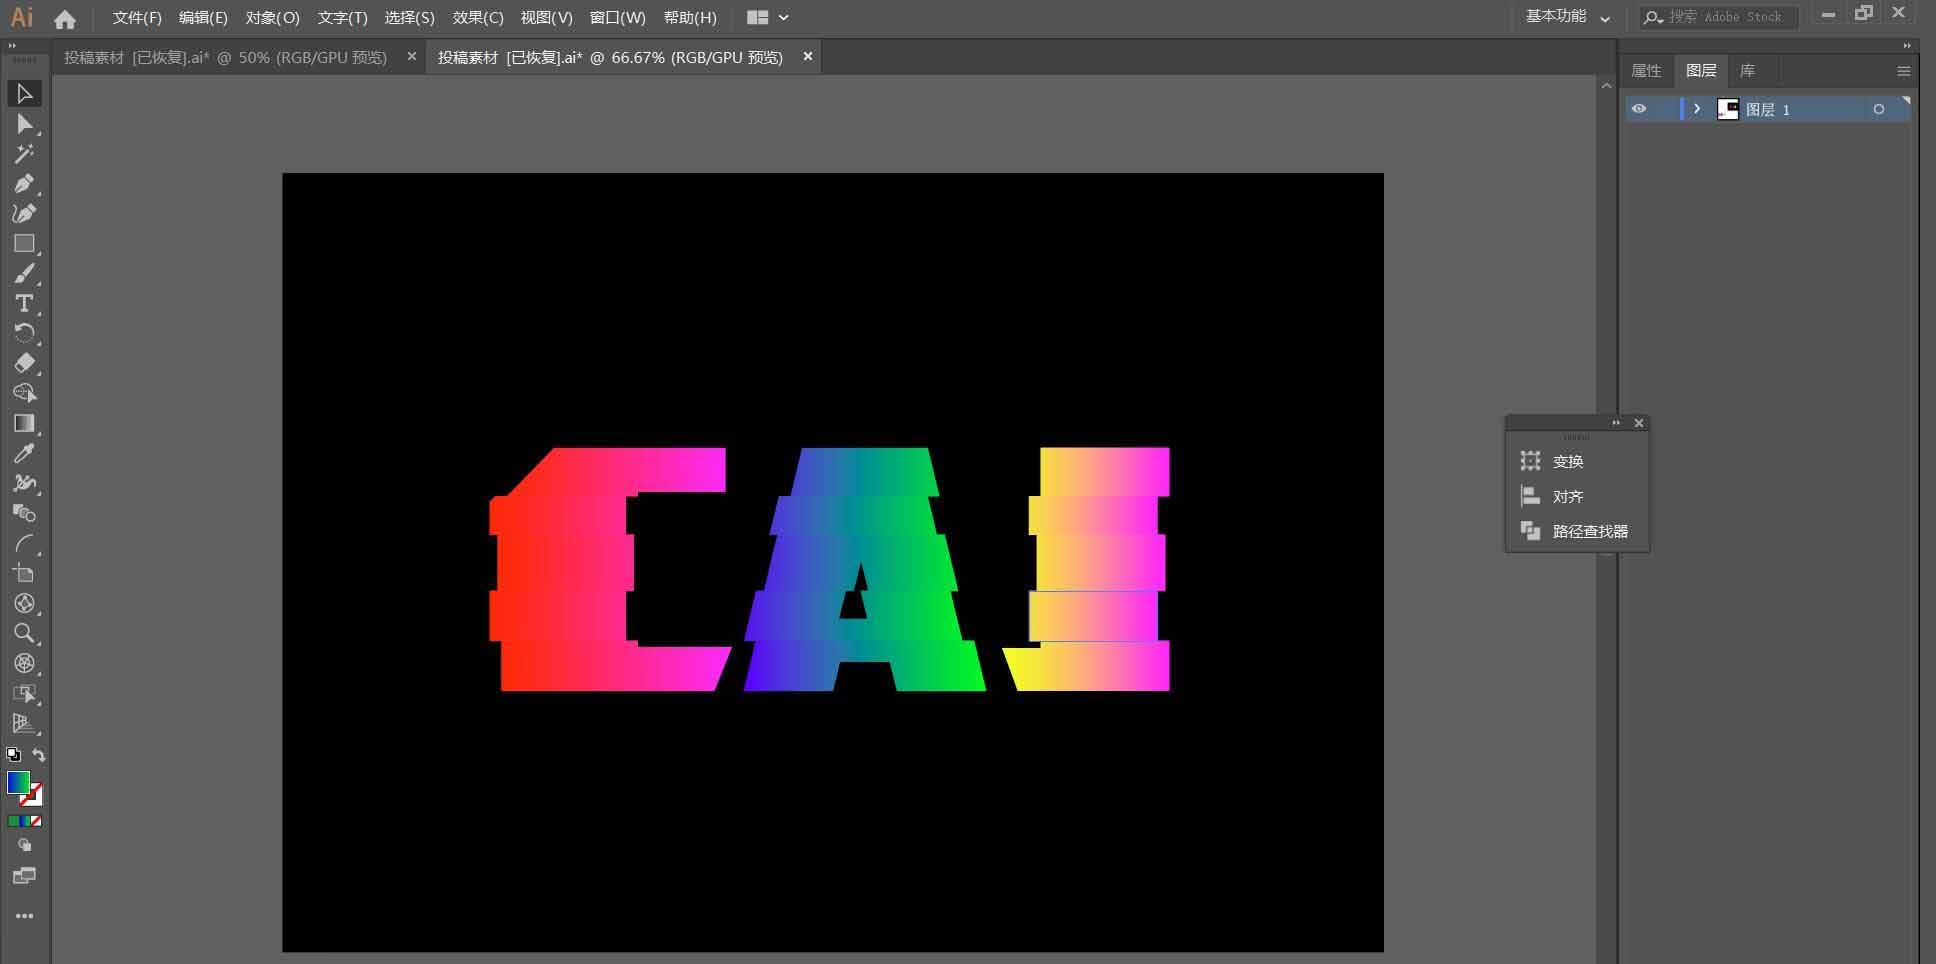Screen dimensions: 1936x964
Task: Select the Polar Grid tool
Action: tap(24, 663)
